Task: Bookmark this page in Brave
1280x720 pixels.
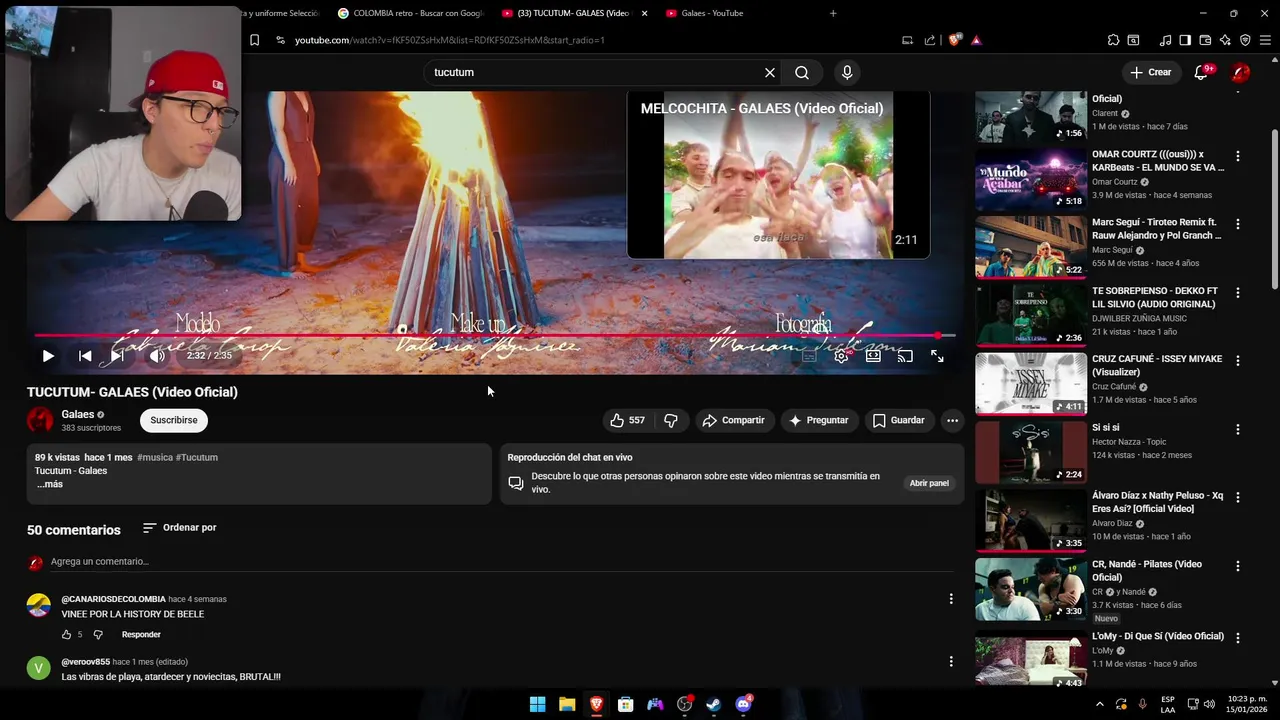Action: pyautogui.click(x=254, y=40)
